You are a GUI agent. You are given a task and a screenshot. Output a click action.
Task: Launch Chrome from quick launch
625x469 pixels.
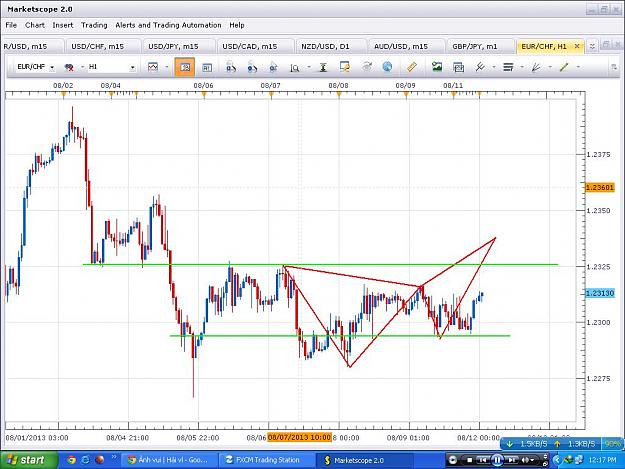(71, 460)
